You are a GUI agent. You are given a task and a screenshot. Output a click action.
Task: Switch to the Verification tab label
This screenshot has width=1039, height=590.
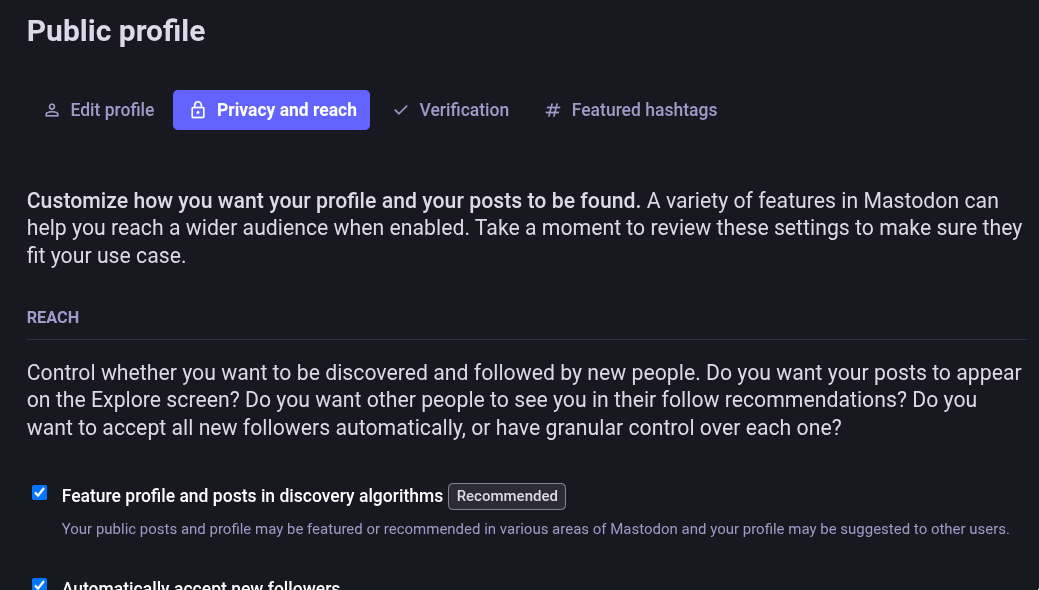464,110
